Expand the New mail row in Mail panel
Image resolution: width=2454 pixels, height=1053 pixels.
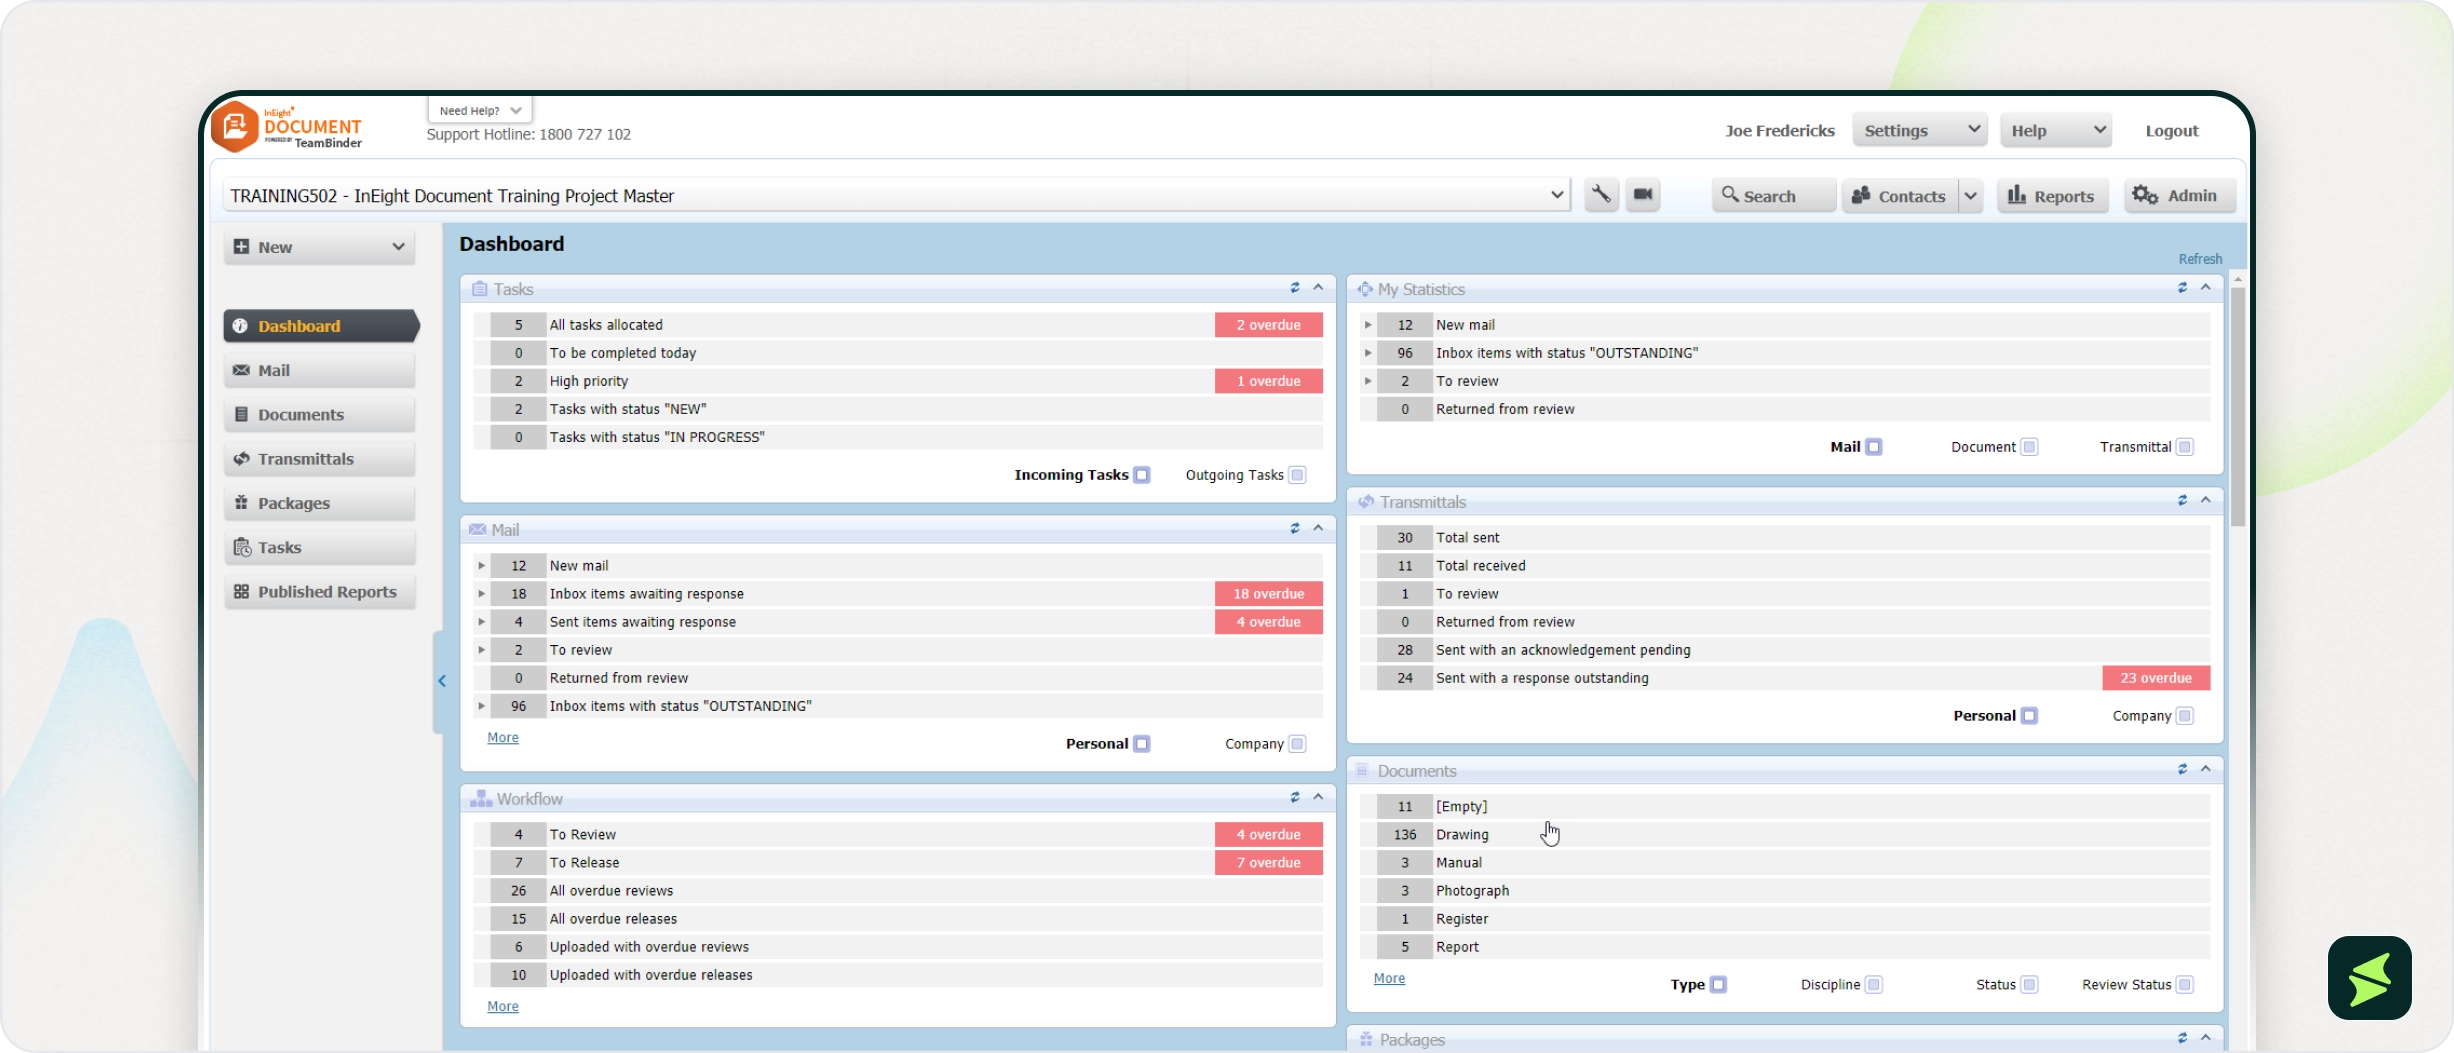[481, 566]
